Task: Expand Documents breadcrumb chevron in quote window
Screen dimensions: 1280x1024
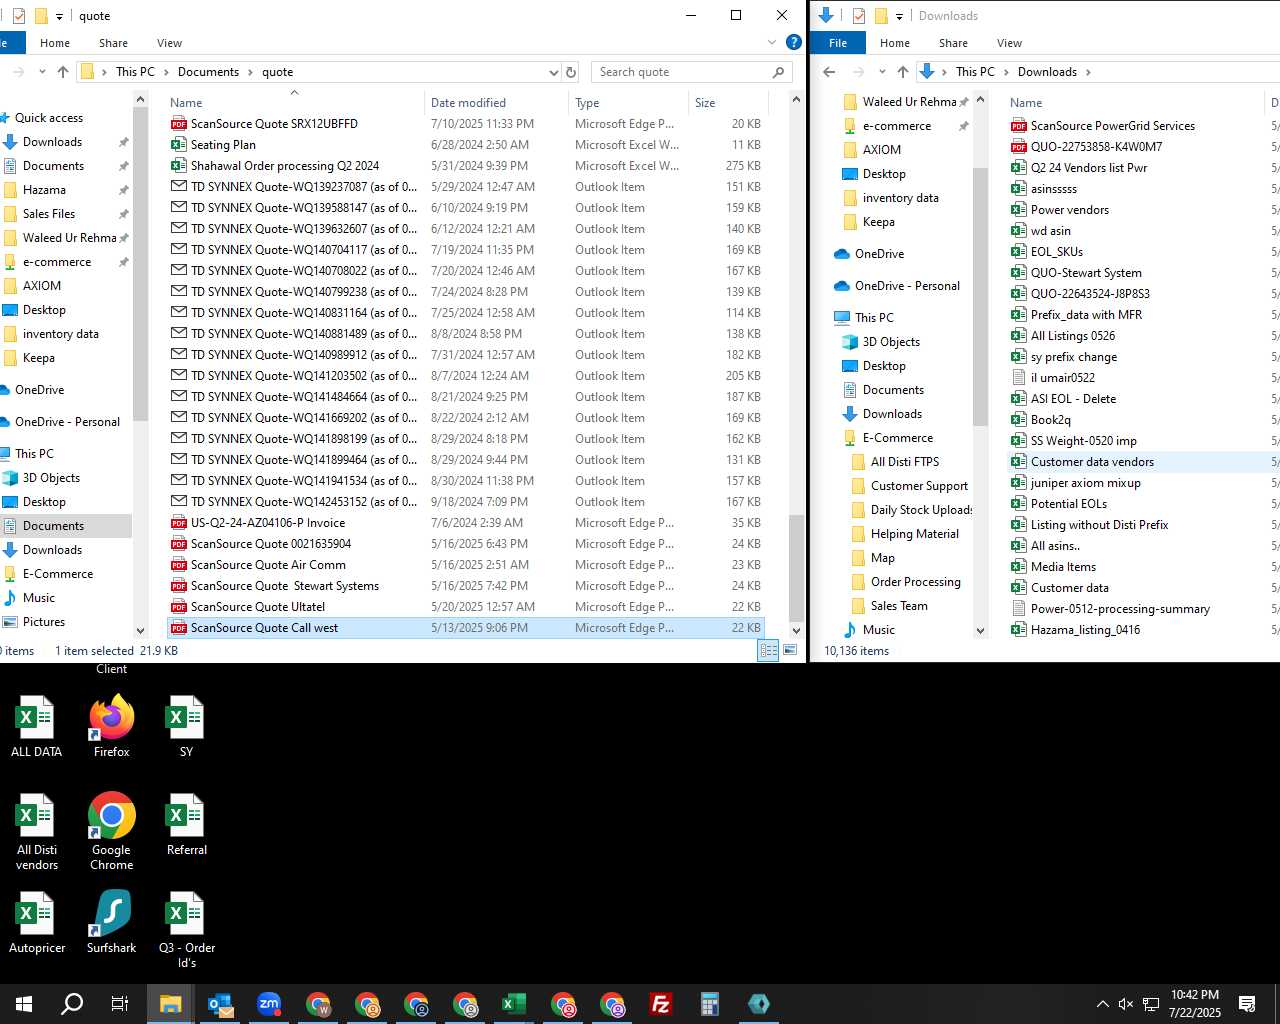Action: pyautogui.click(x=250, y=72)
